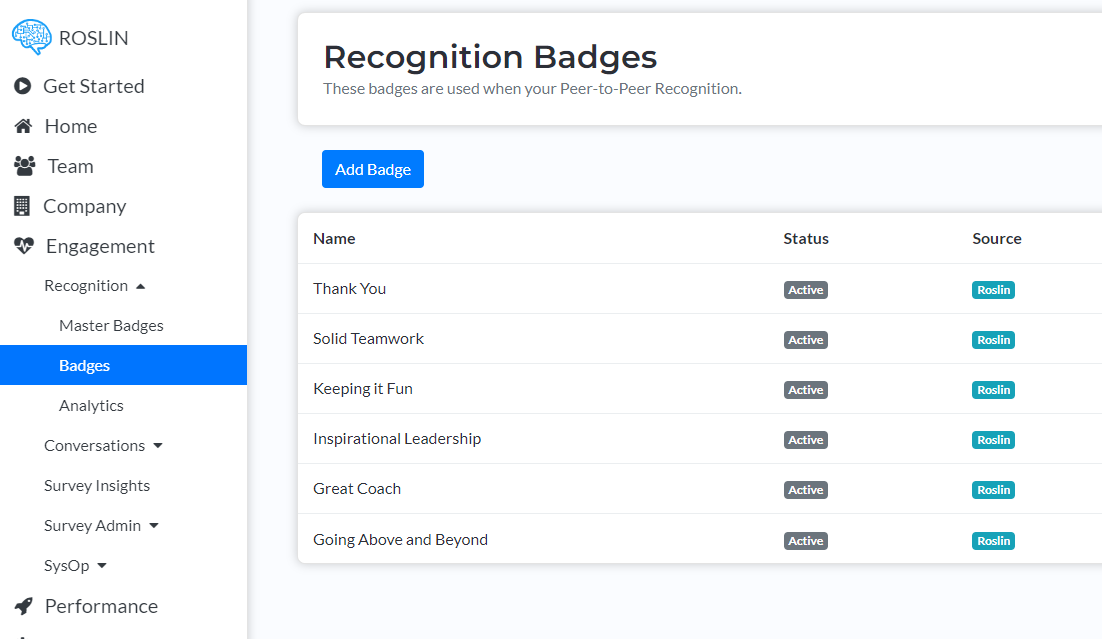Screen dimensions: 1102x639
Task: Click the Roslin brain logo
Action: [32, 36]
